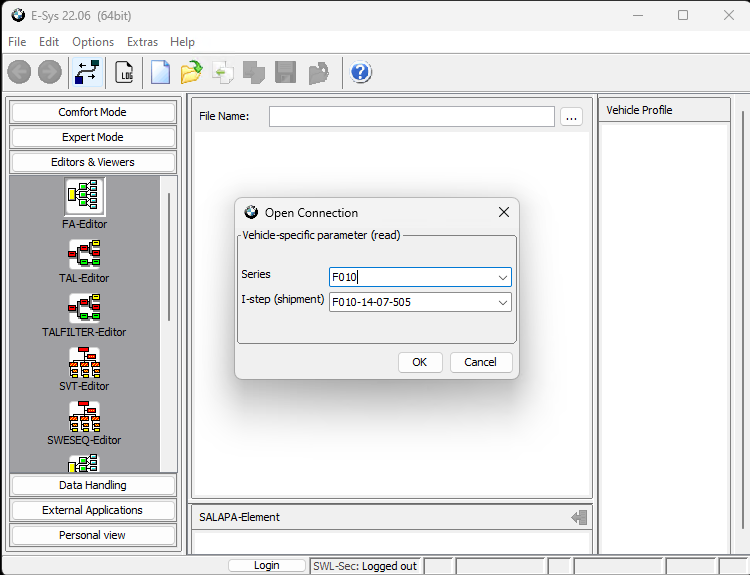Open the TAL-Editor icon

click(x=85, y=254)
